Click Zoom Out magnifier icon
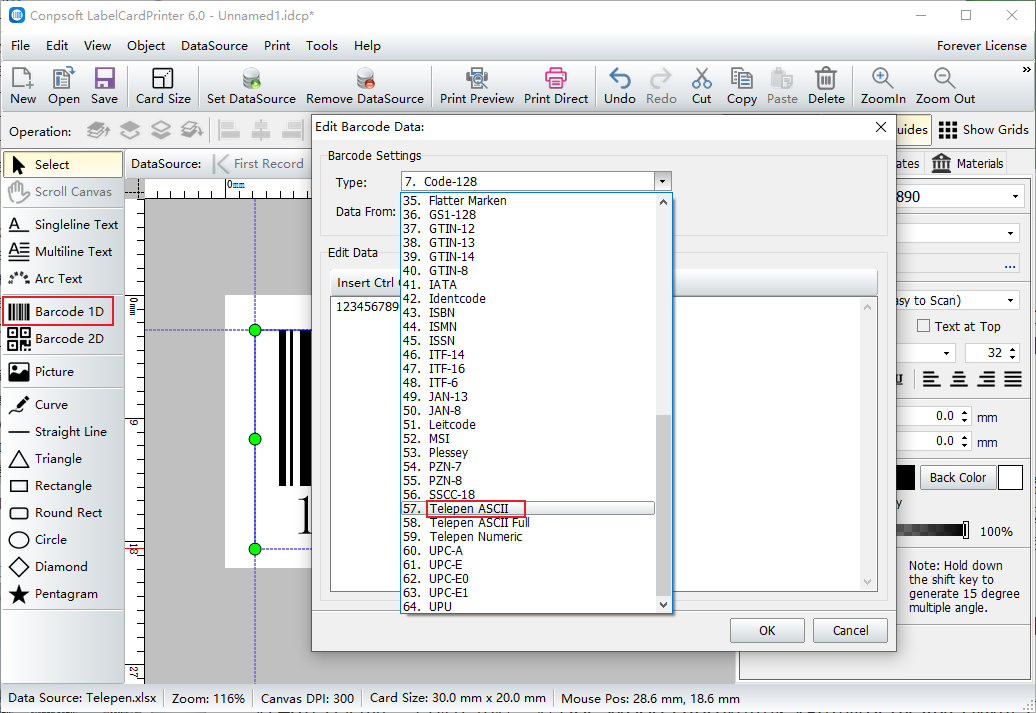Screen dimensions: 1036x713 click(945, 86)
